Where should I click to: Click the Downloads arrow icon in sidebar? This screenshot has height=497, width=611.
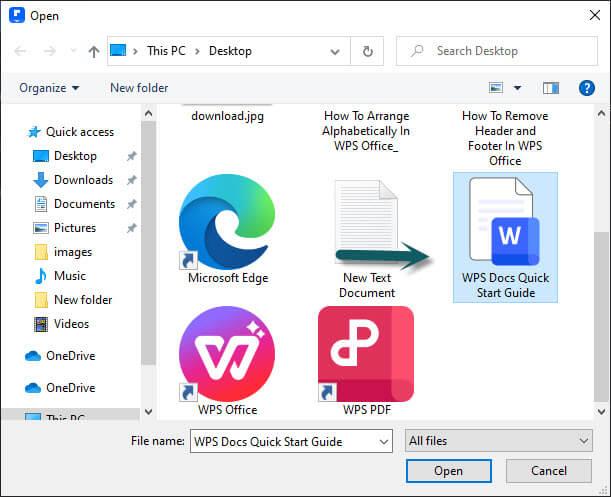[x=41, y=180]
